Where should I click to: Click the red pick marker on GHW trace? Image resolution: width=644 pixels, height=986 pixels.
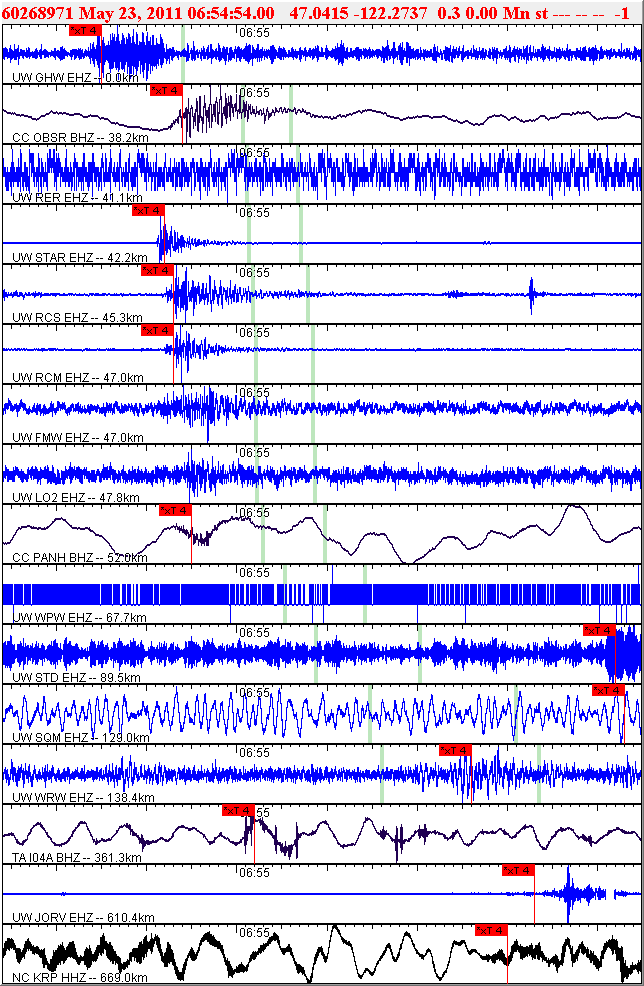click(x=85, y=30)
